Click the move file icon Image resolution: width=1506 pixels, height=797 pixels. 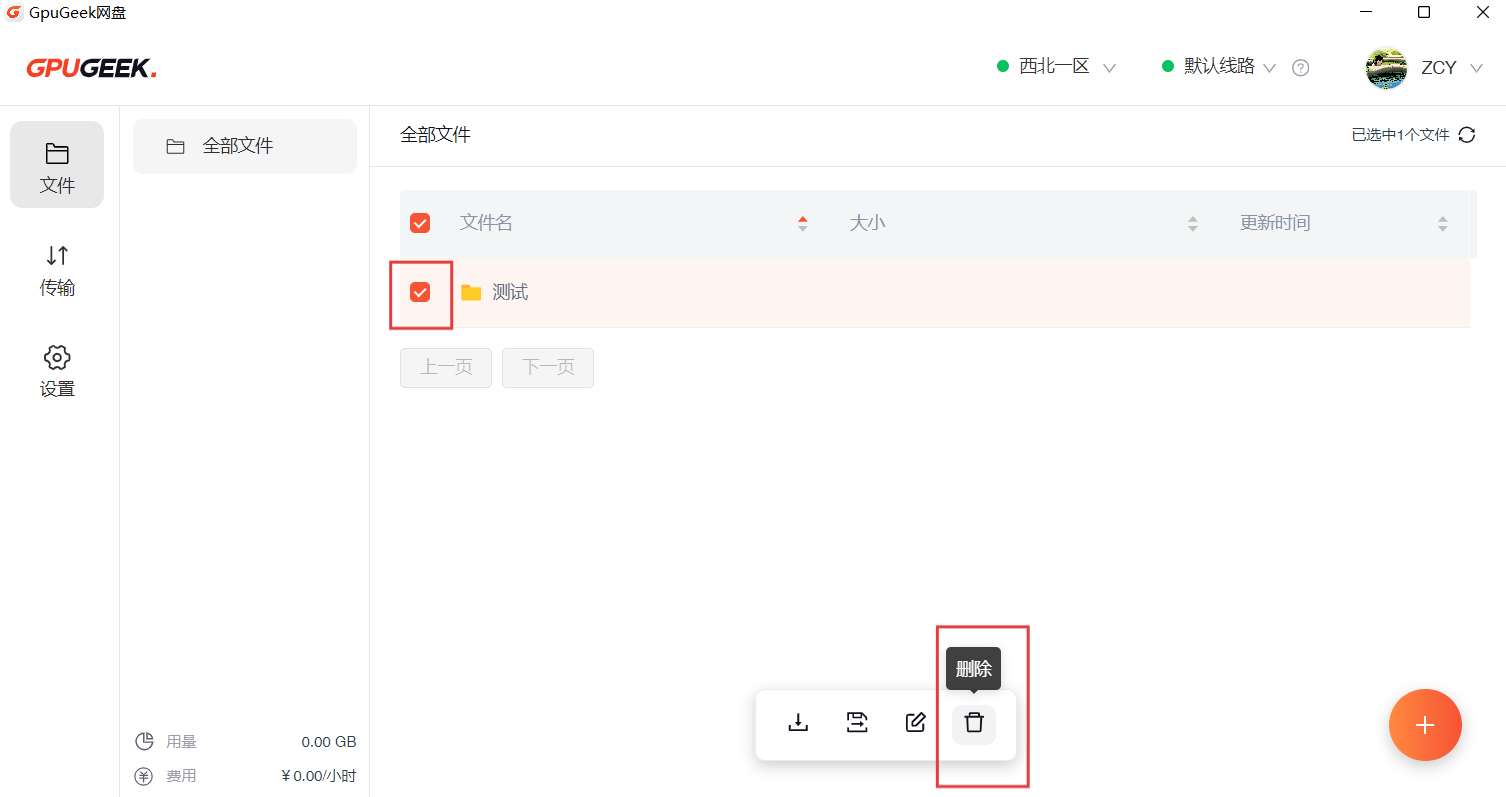pos(857,723)
